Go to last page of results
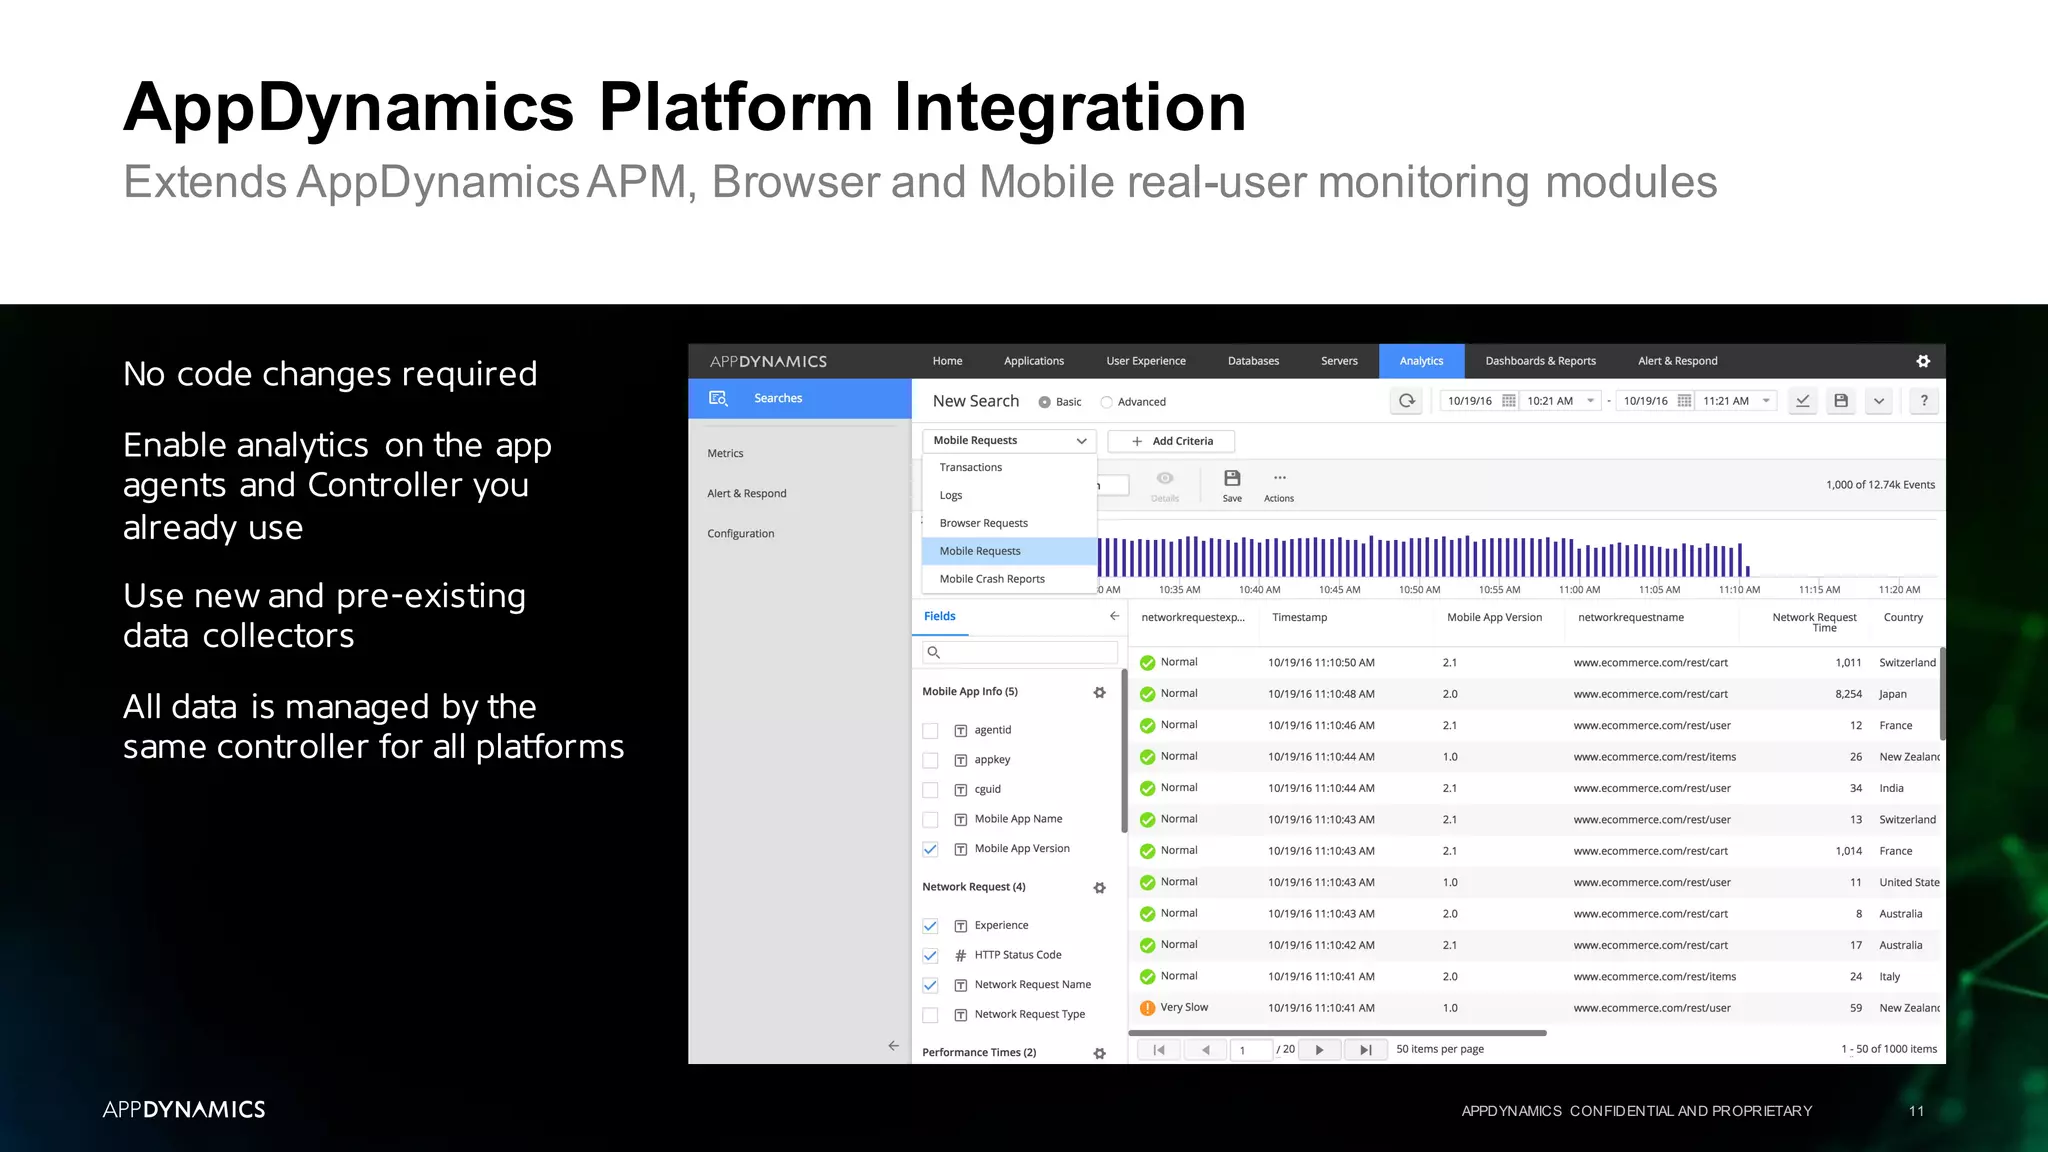The width and height of the screenshot is (2048, 1152). pyautogui.click(x=1365, y=1050)
